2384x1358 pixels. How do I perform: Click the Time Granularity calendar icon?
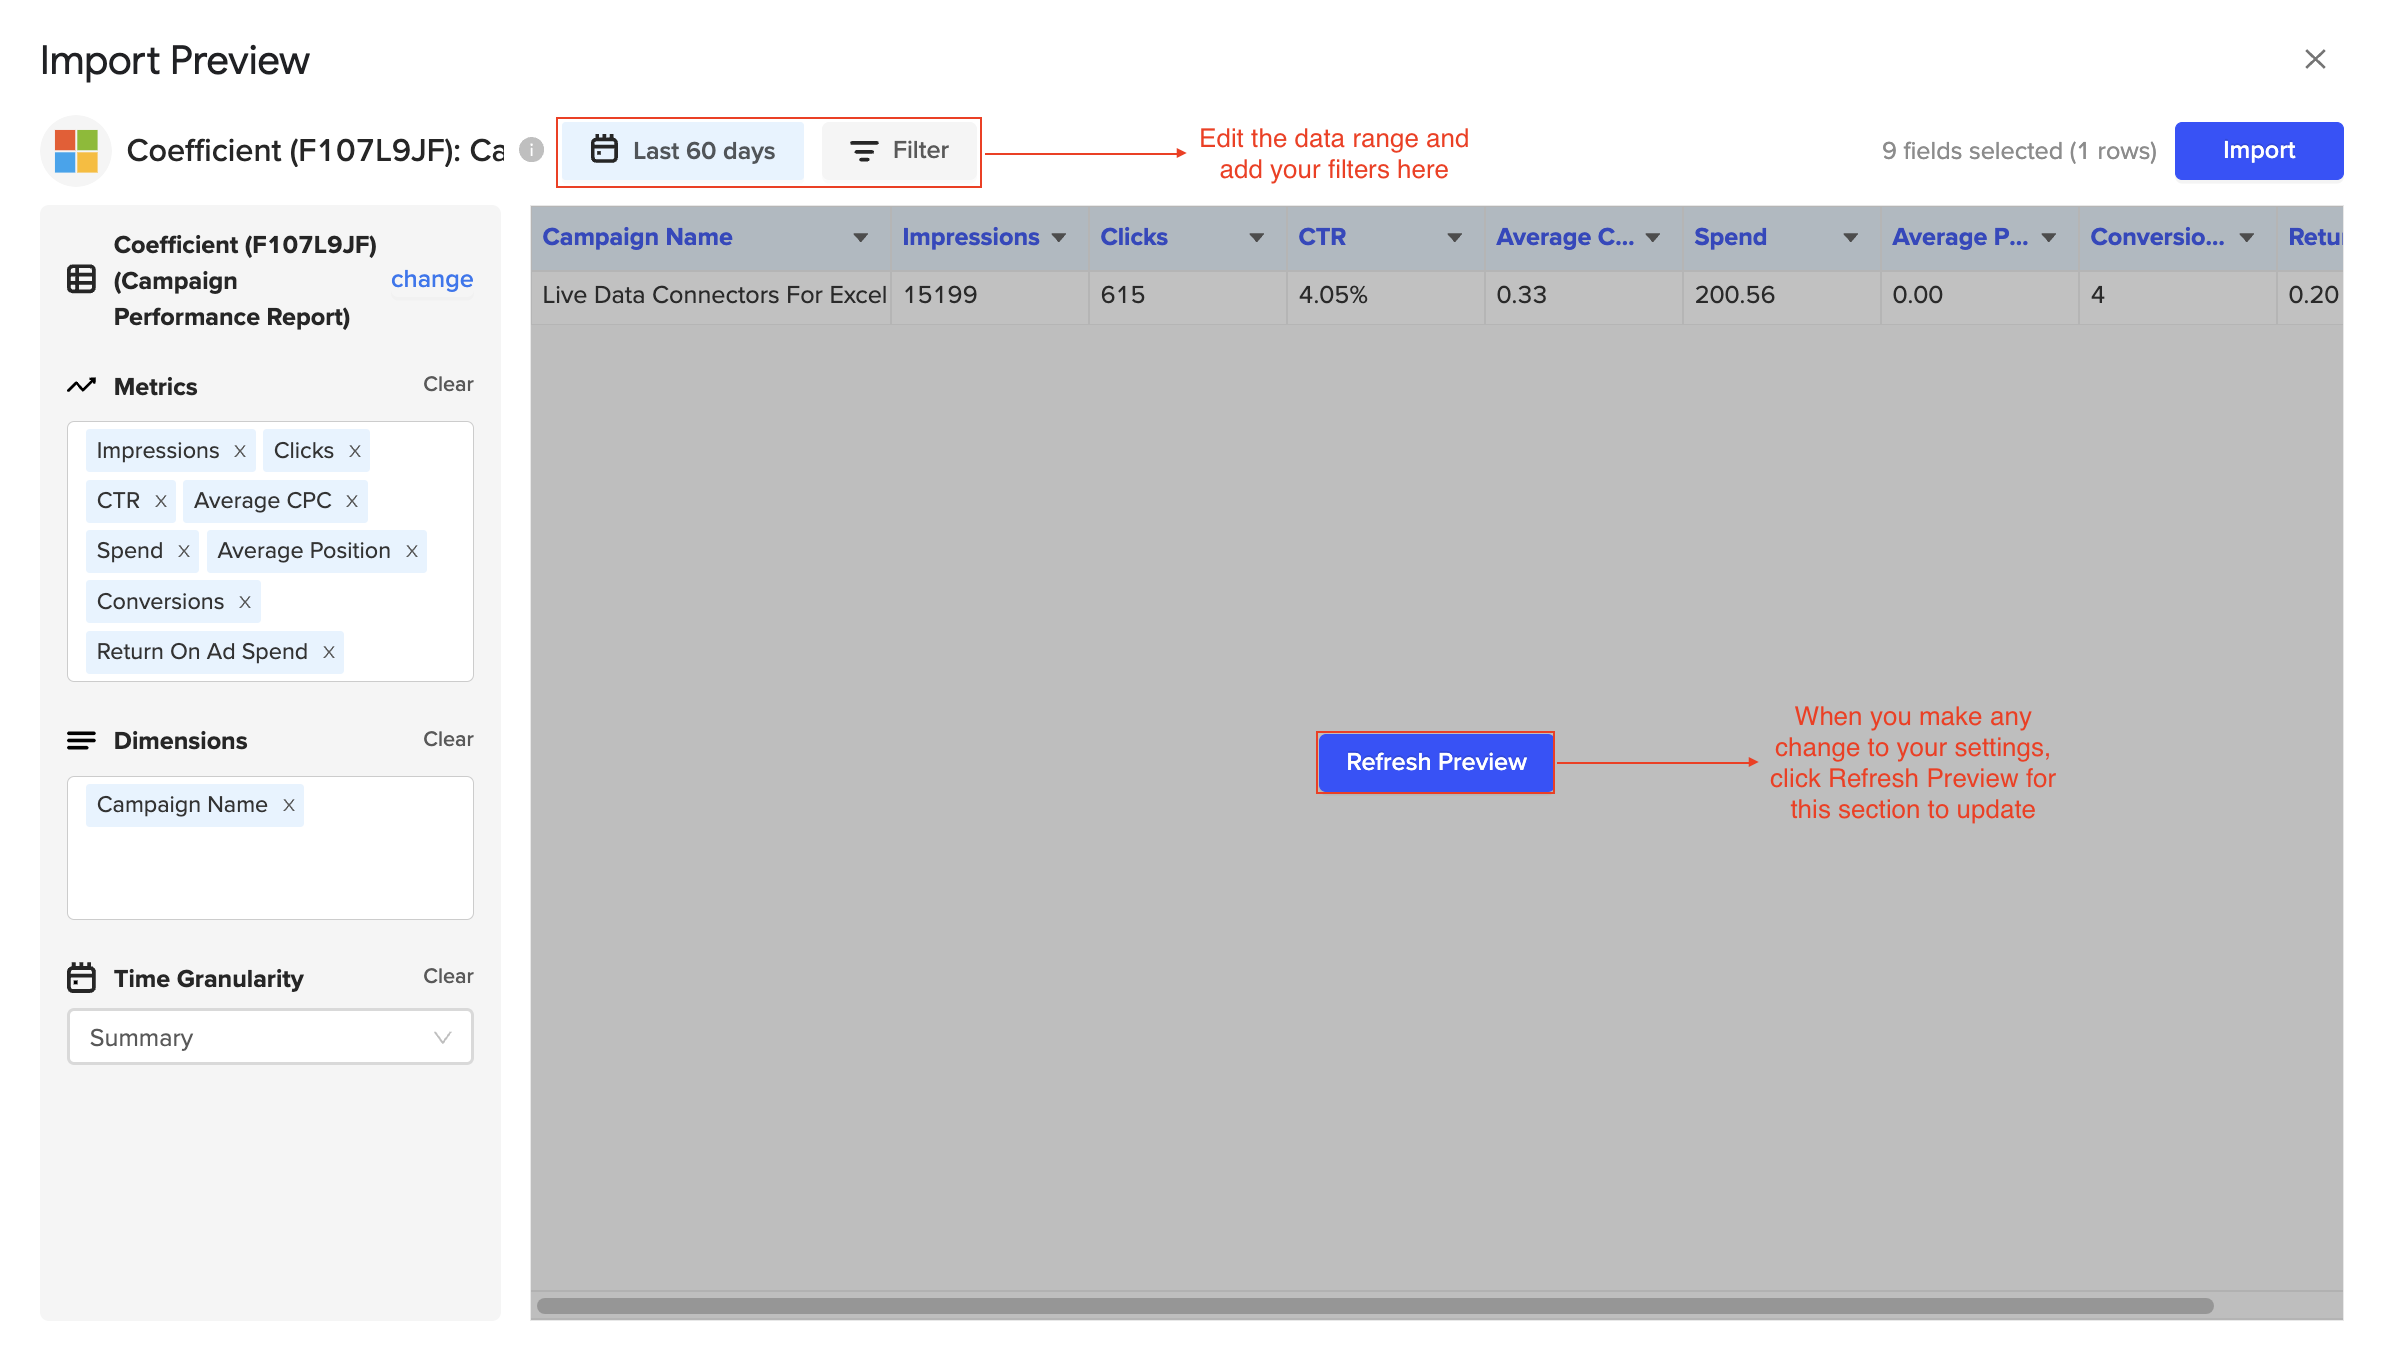pos(81,977)
